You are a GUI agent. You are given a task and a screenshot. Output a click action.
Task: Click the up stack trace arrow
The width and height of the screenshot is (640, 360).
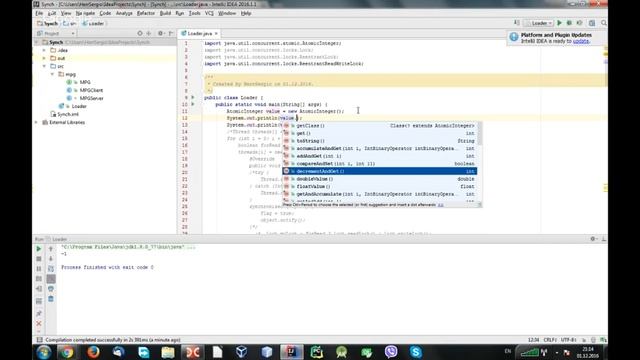[x=51, y=249]
